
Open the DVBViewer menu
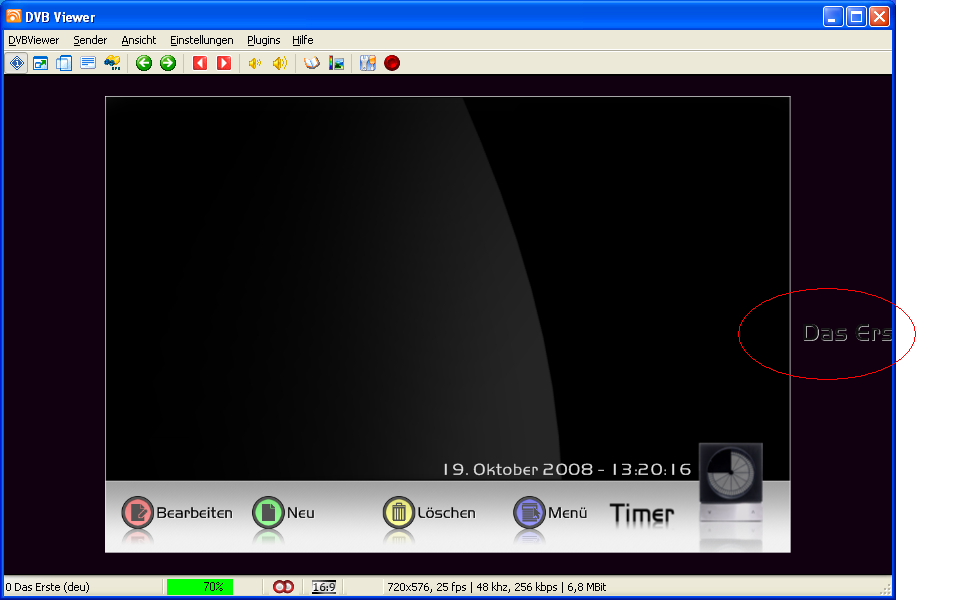34,40
